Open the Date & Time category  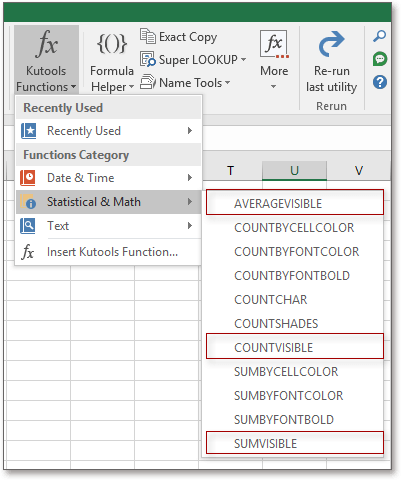(109, 178)
